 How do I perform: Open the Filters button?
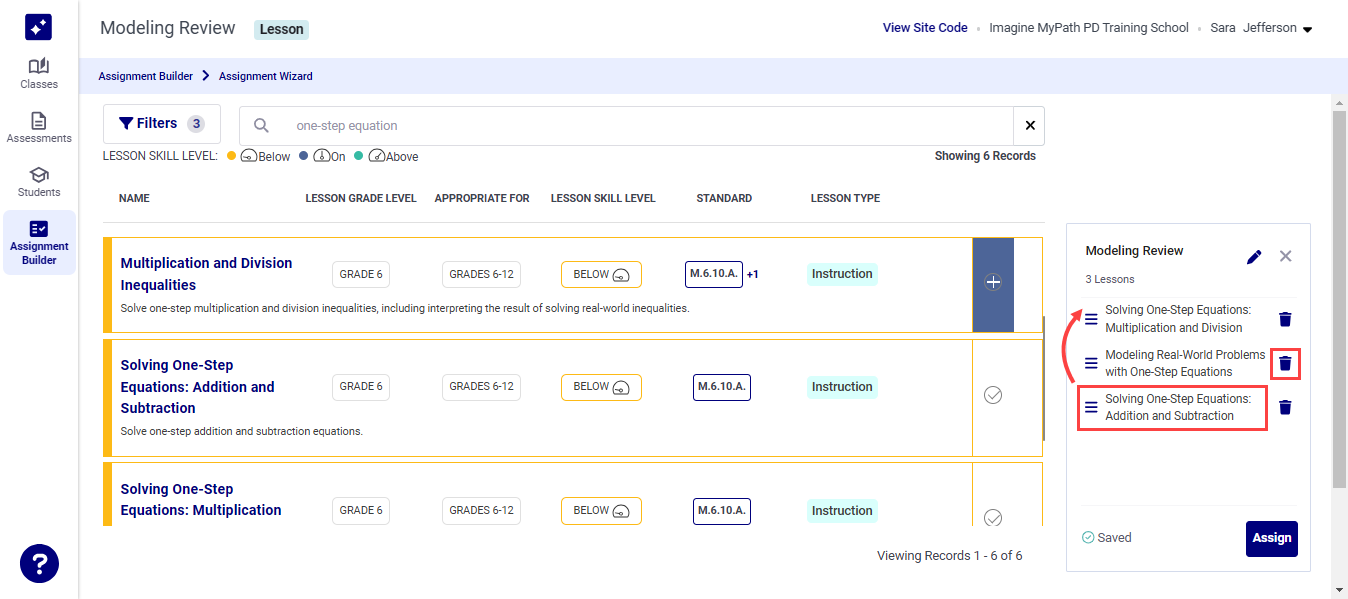(x=162, y=124)
